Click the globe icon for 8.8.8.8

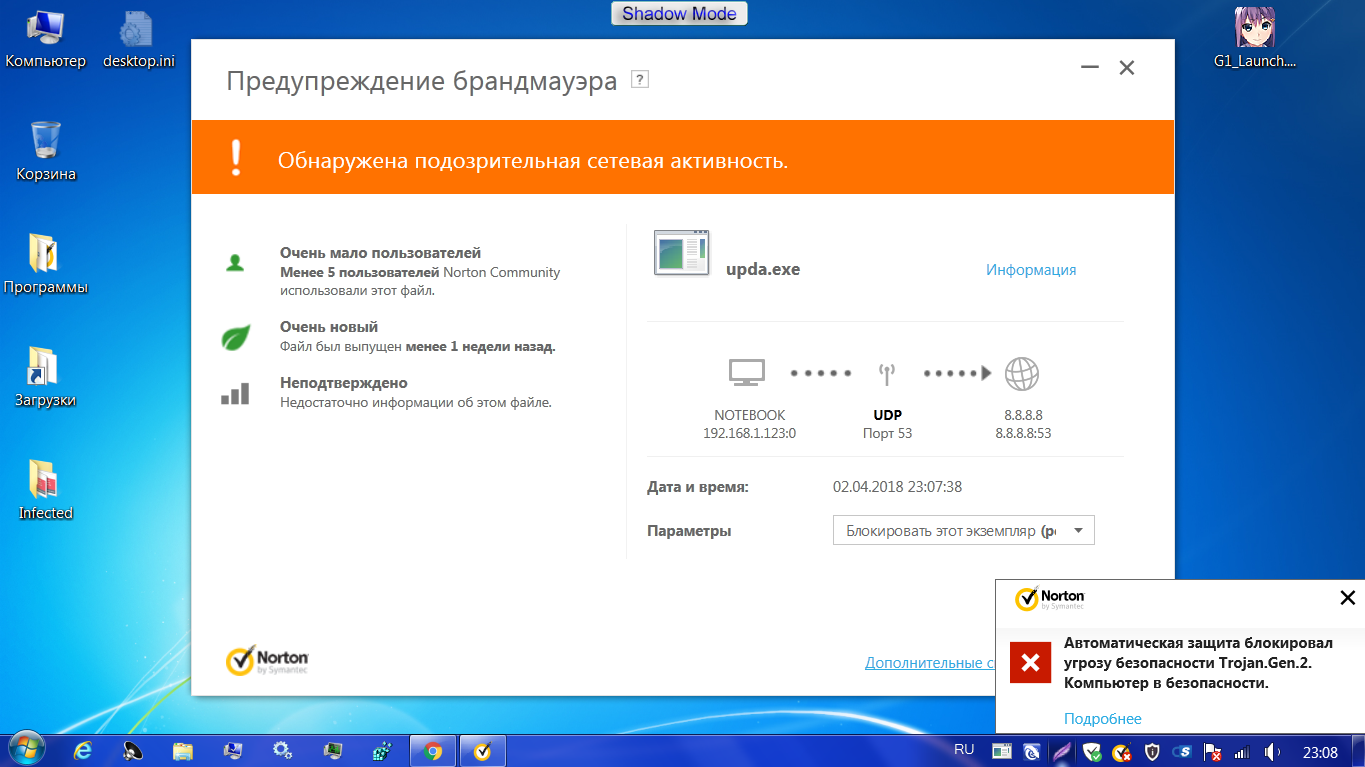(1022, 374)
